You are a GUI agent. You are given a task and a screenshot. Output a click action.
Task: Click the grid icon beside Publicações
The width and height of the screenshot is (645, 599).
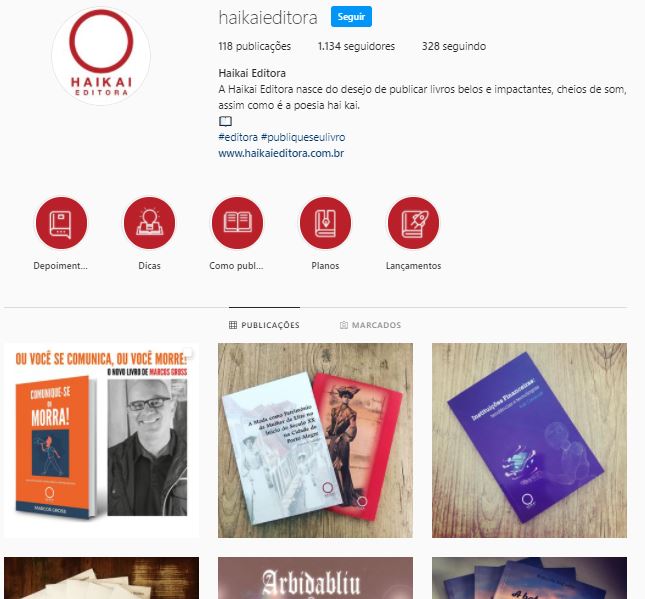tap(233, 325)
